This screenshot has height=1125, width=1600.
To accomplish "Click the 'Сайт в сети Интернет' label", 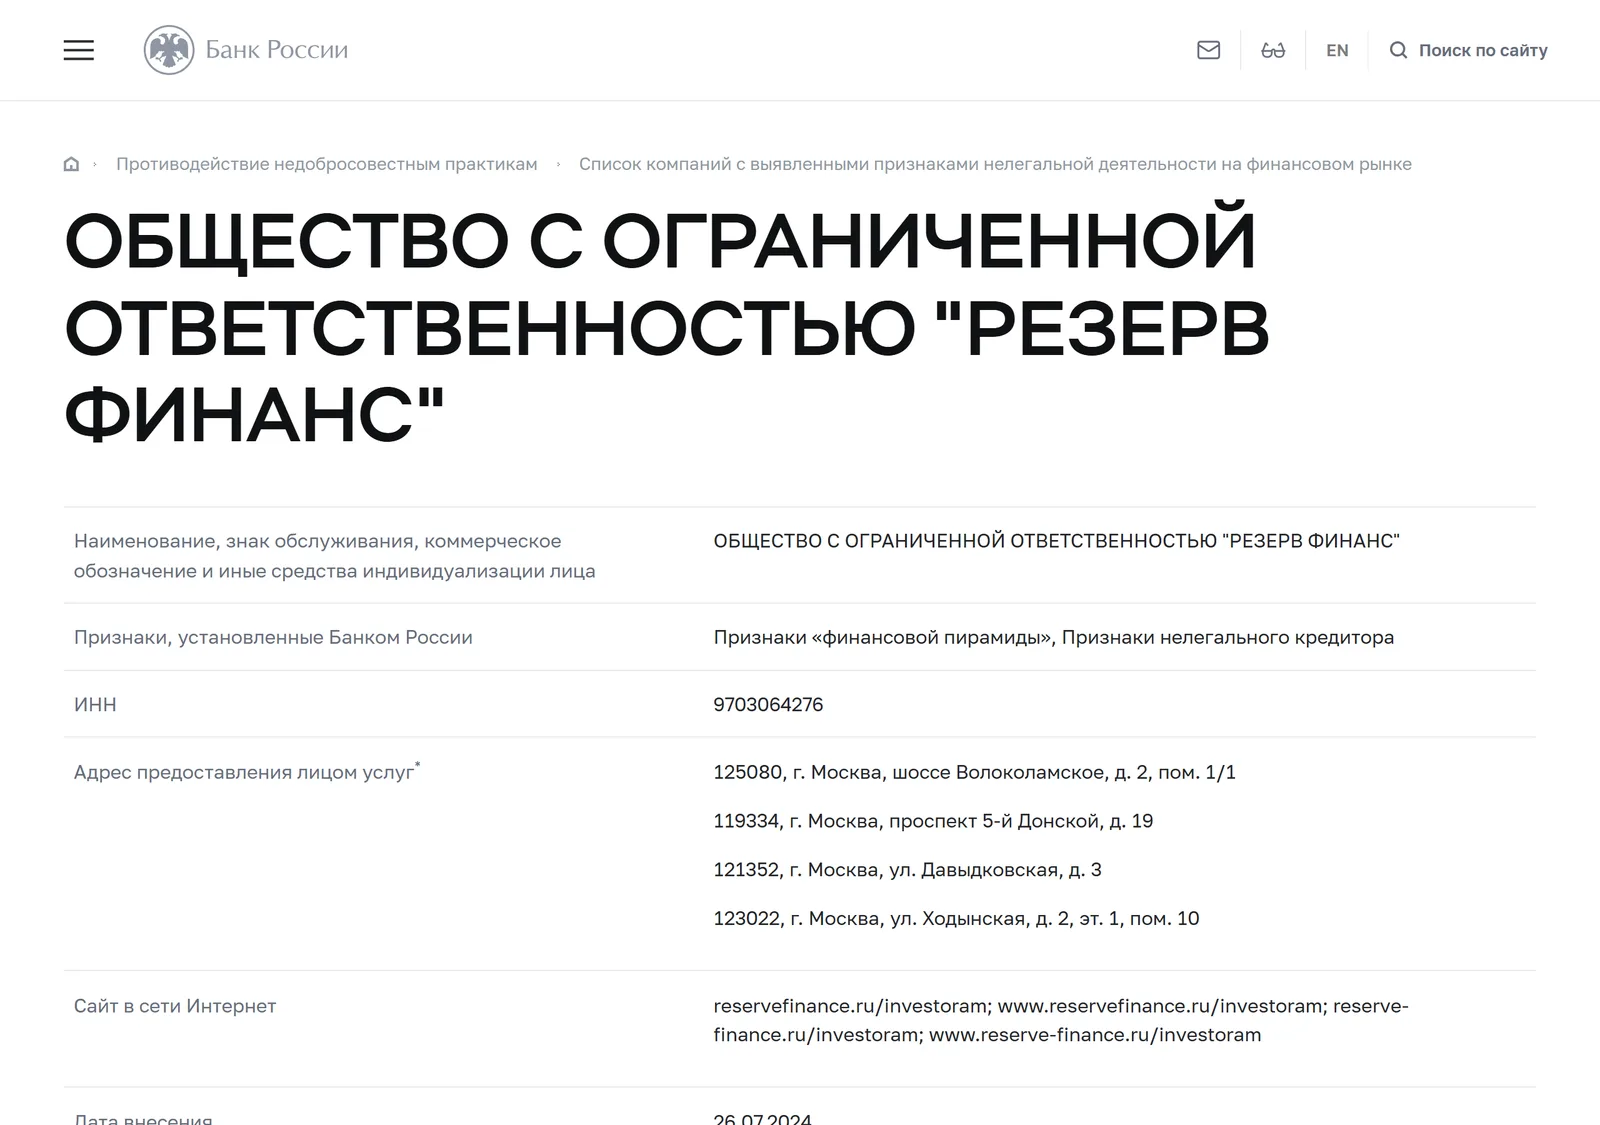I will (x=175, y=1006).
